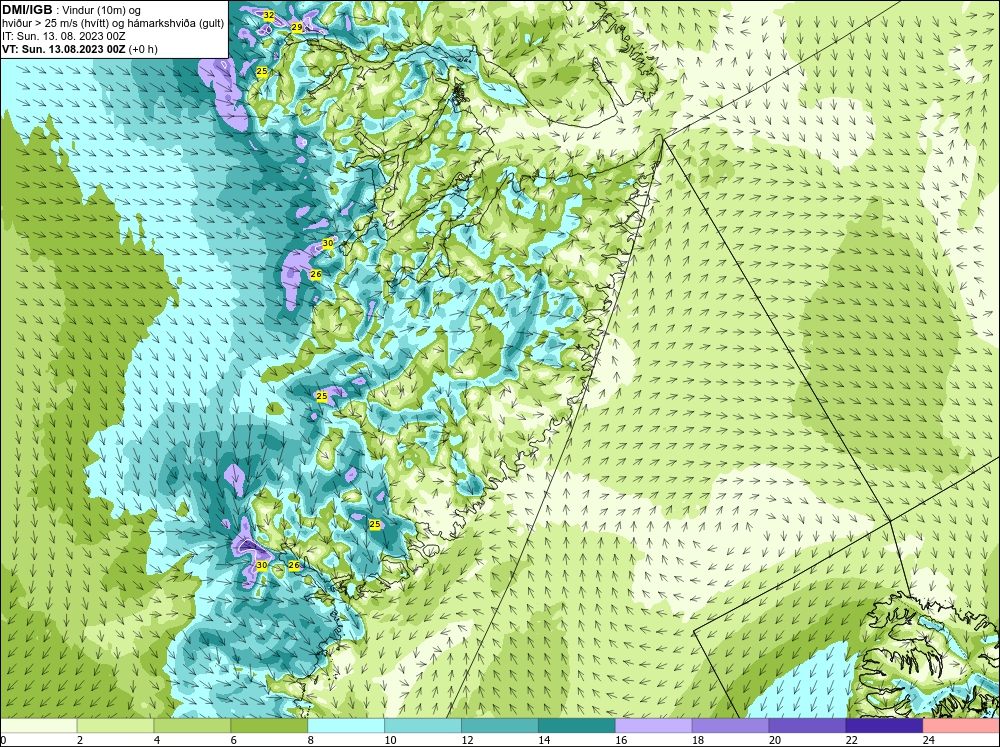Click the dark teal 14–16 m/s legend swatch
The width and height of the screenshot is (1000, 747).
[x=577, y=726]
